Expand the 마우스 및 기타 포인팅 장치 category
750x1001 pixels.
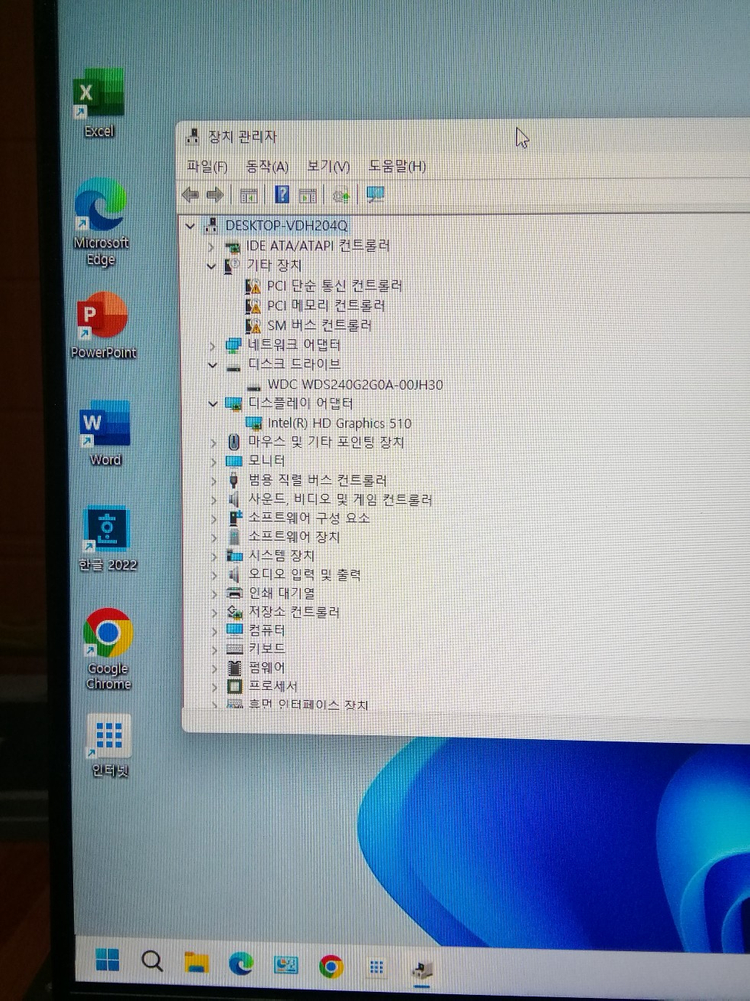click(214, 442)
